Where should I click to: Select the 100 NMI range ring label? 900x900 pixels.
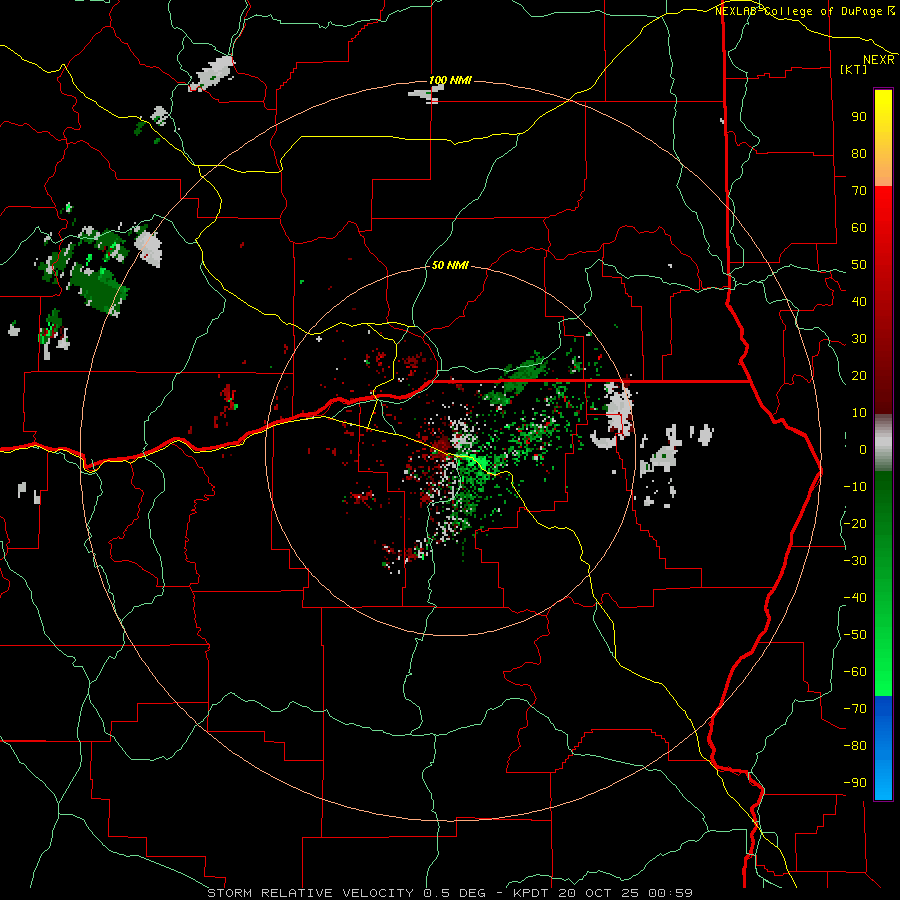[x=451, y=80]
